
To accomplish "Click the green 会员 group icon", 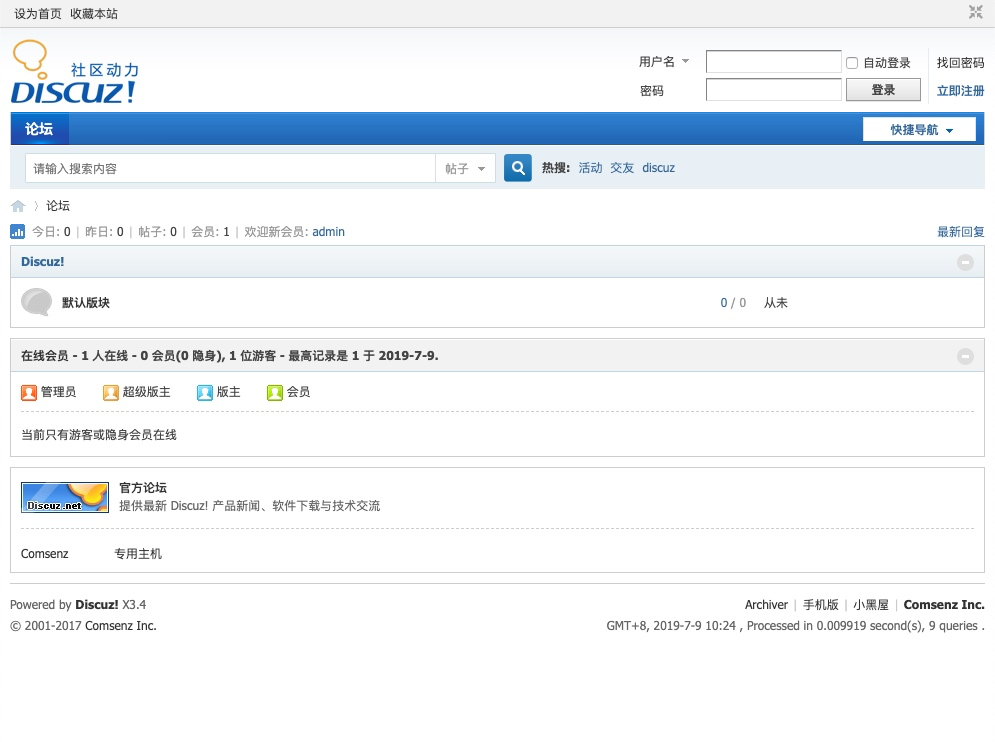I will [273, 392].
